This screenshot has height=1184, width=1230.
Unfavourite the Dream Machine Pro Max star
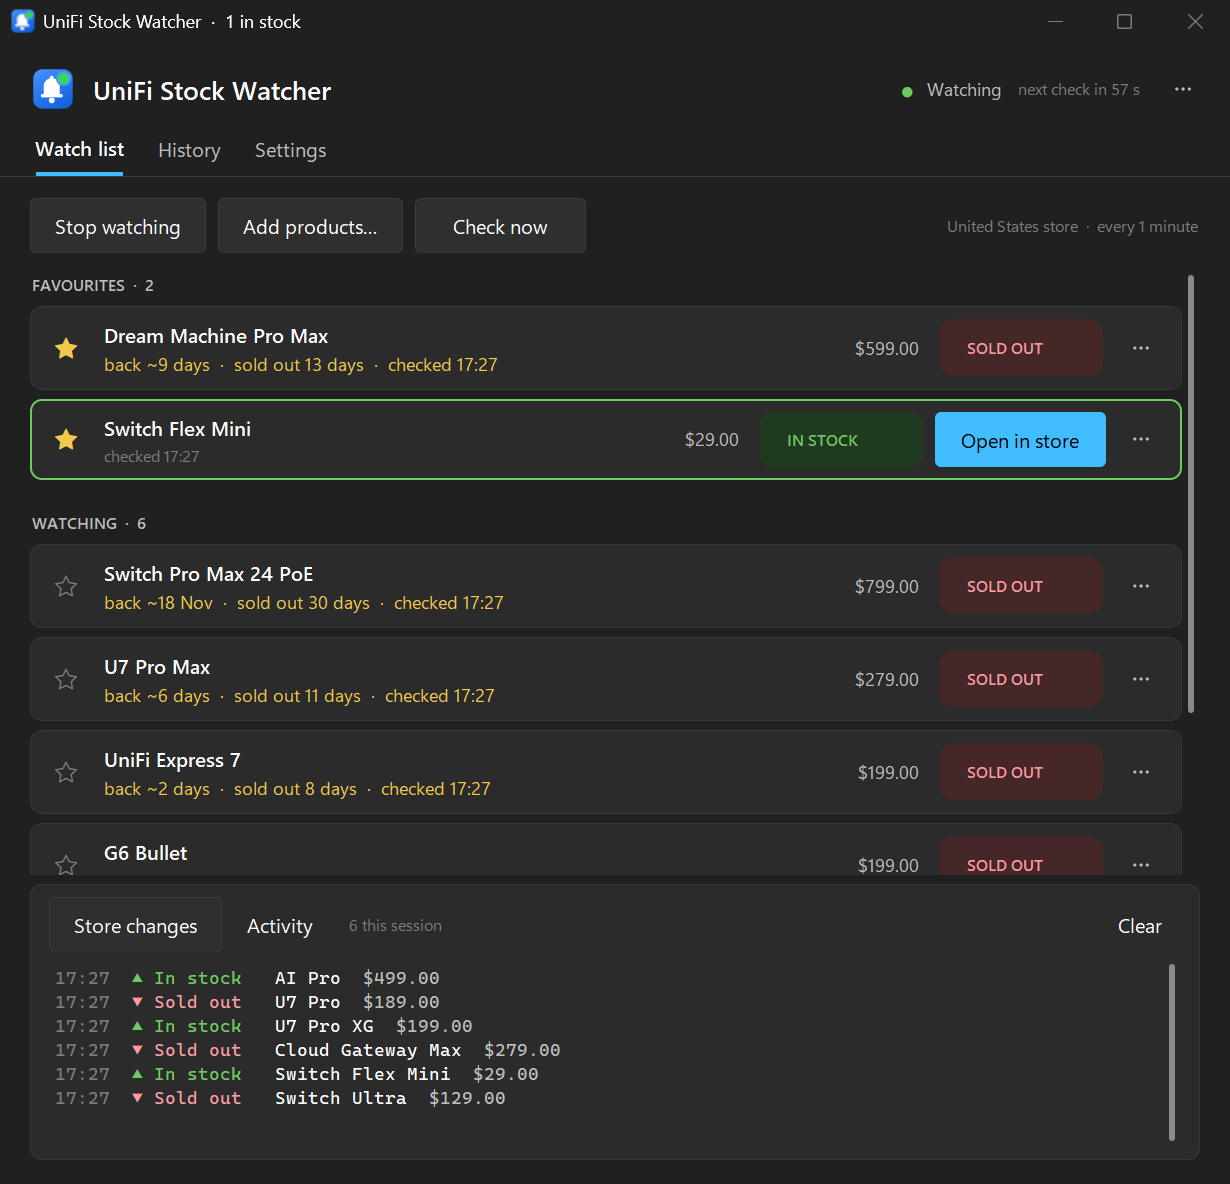(66, 348)
